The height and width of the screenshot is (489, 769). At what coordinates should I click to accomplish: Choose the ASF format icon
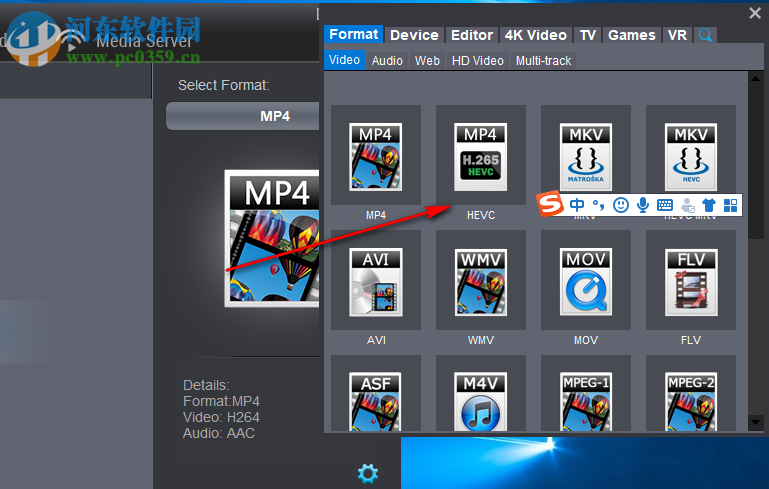click(376, 402)
